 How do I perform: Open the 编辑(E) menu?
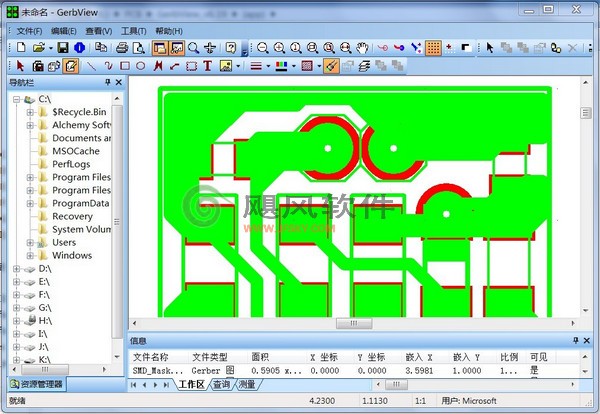coord(64,31)
